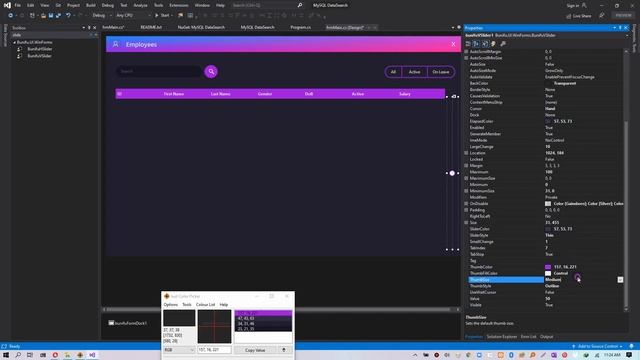
Task: Click the Toolbox panel pin icon
Action: coord(89,28)
